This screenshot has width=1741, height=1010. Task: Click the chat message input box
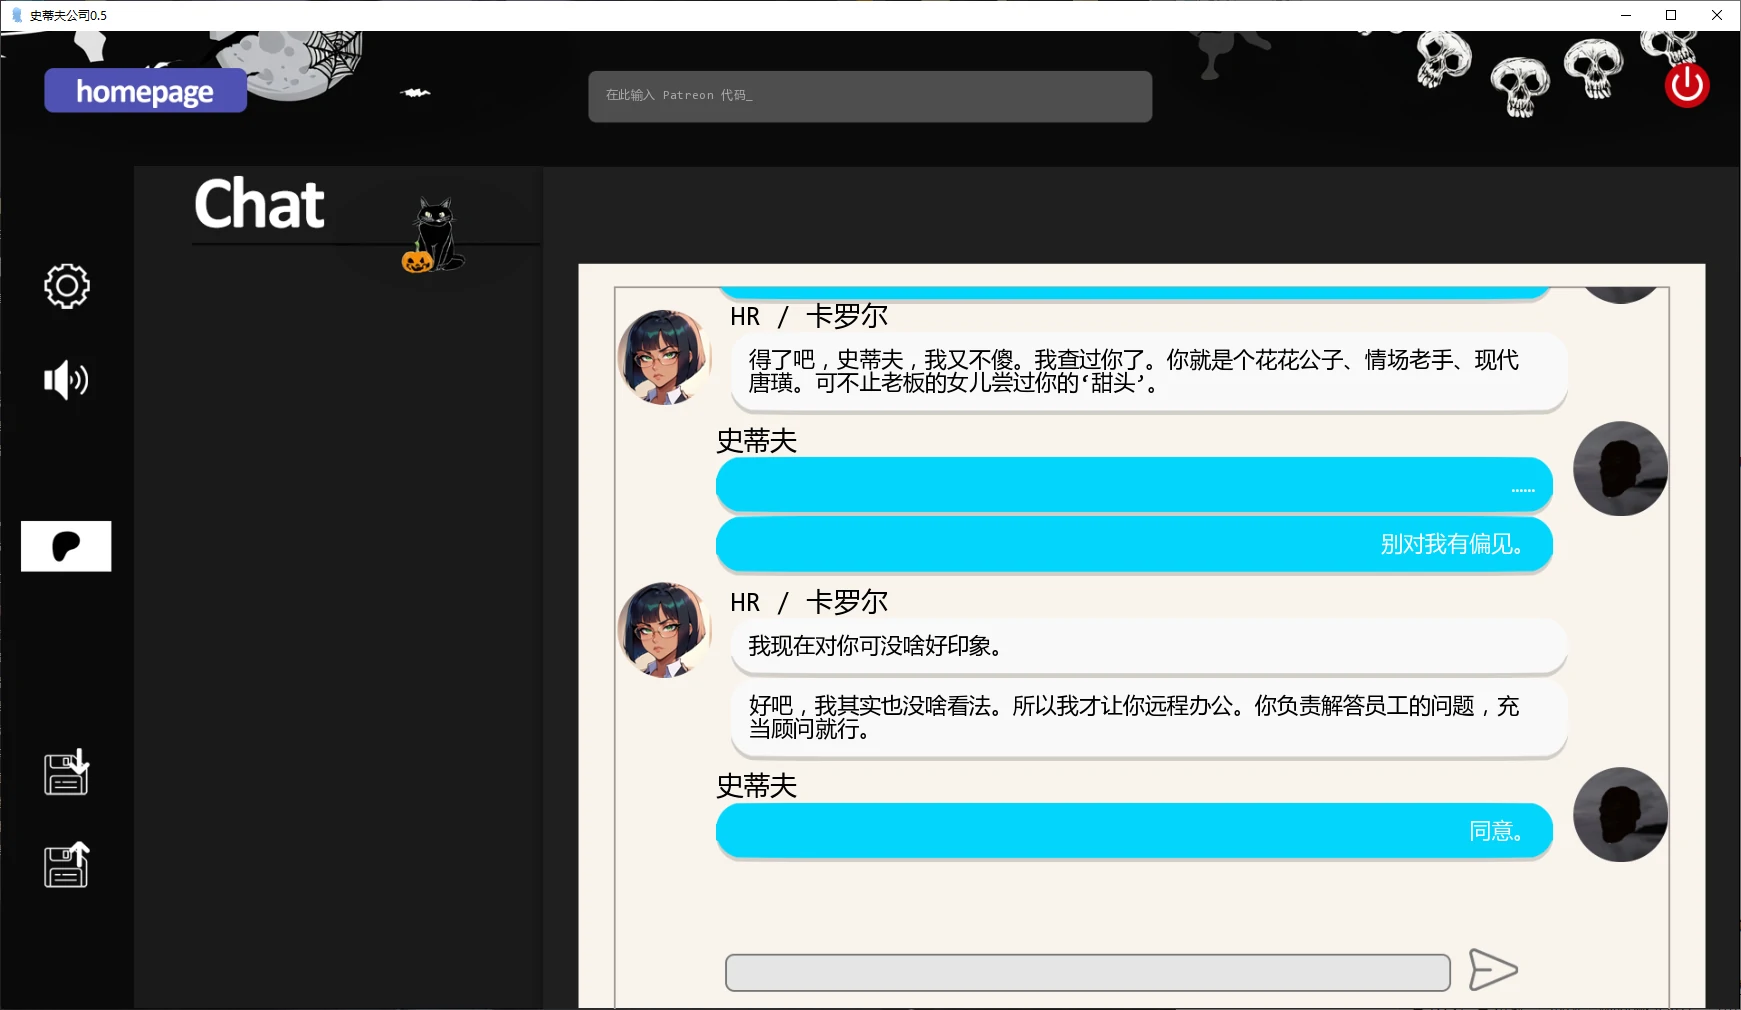(x=1087, y=971)
